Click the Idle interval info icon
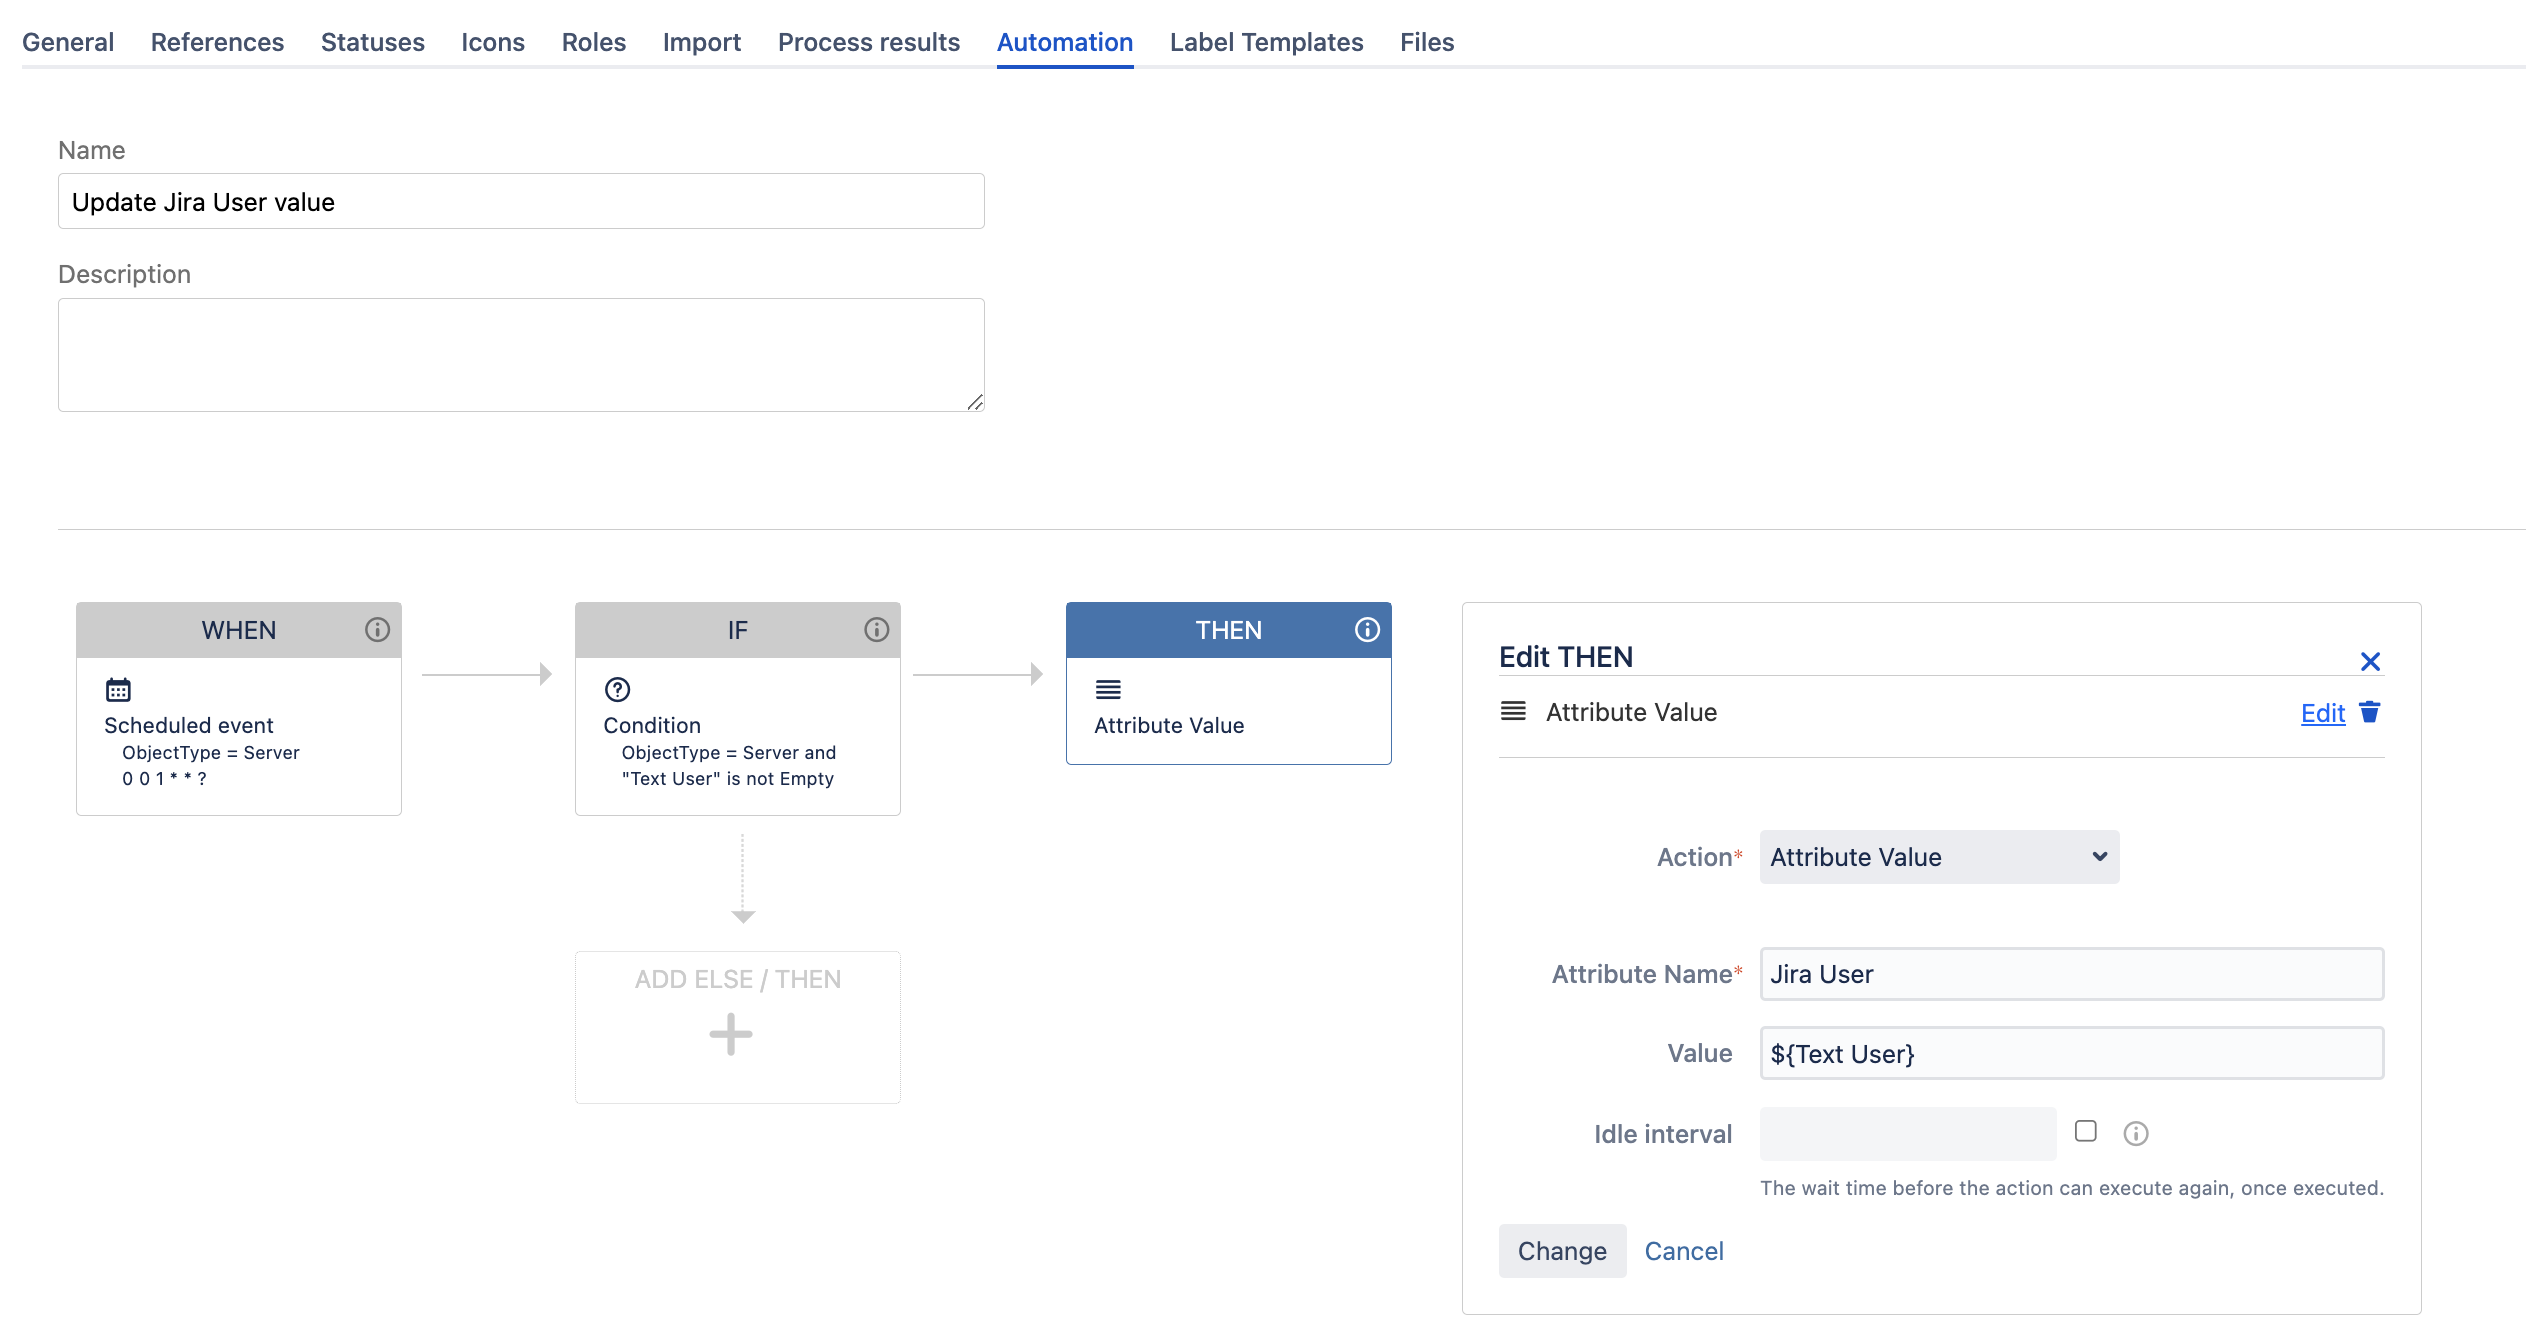 [2136, 1133]
